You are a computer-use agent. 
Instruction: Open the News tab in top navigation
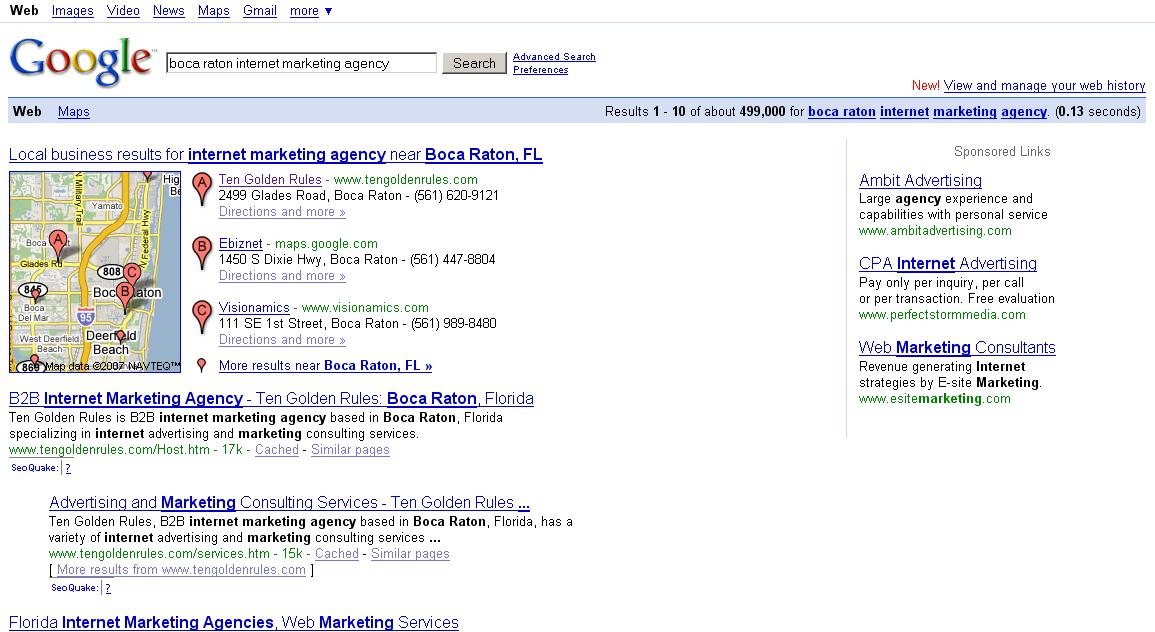(169, 11)
